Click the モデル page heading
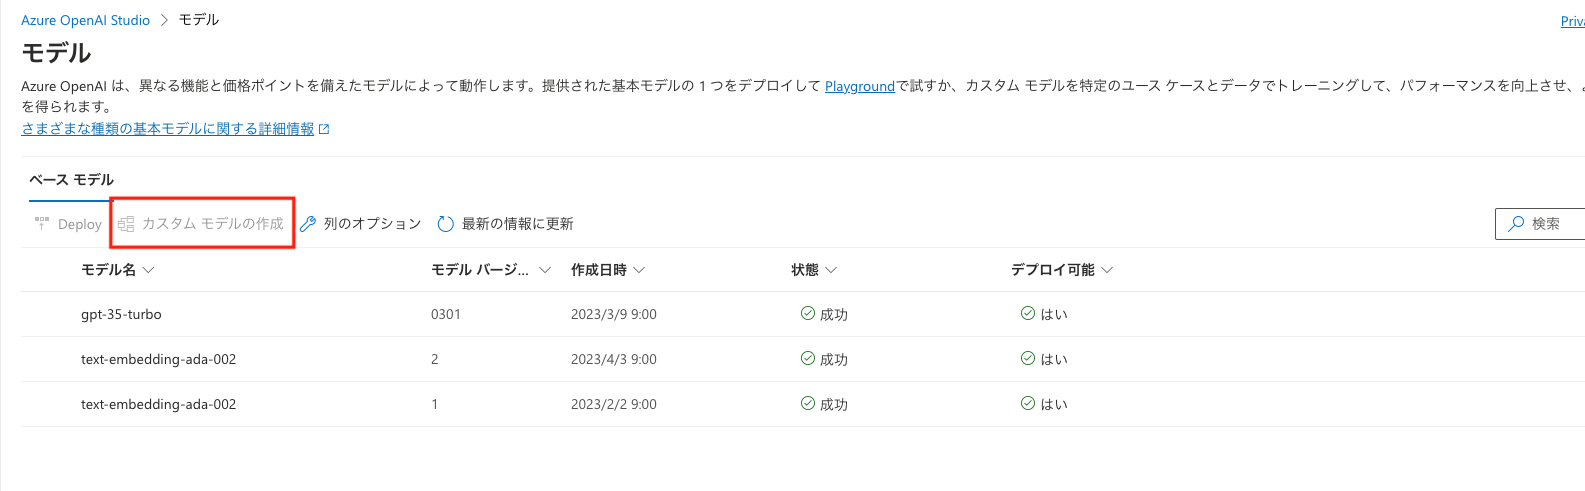The height and width of the screenshot is (491, 1585). (56, 53)
